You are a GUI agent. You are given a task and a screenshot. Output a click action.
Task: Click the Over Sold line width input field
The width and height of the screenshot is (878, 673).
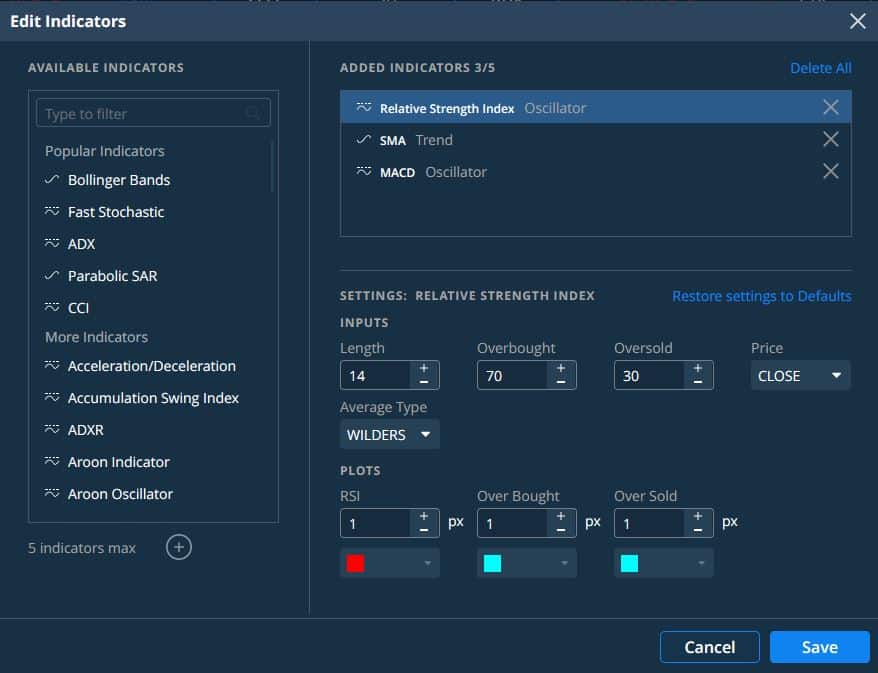coord(649,523)
